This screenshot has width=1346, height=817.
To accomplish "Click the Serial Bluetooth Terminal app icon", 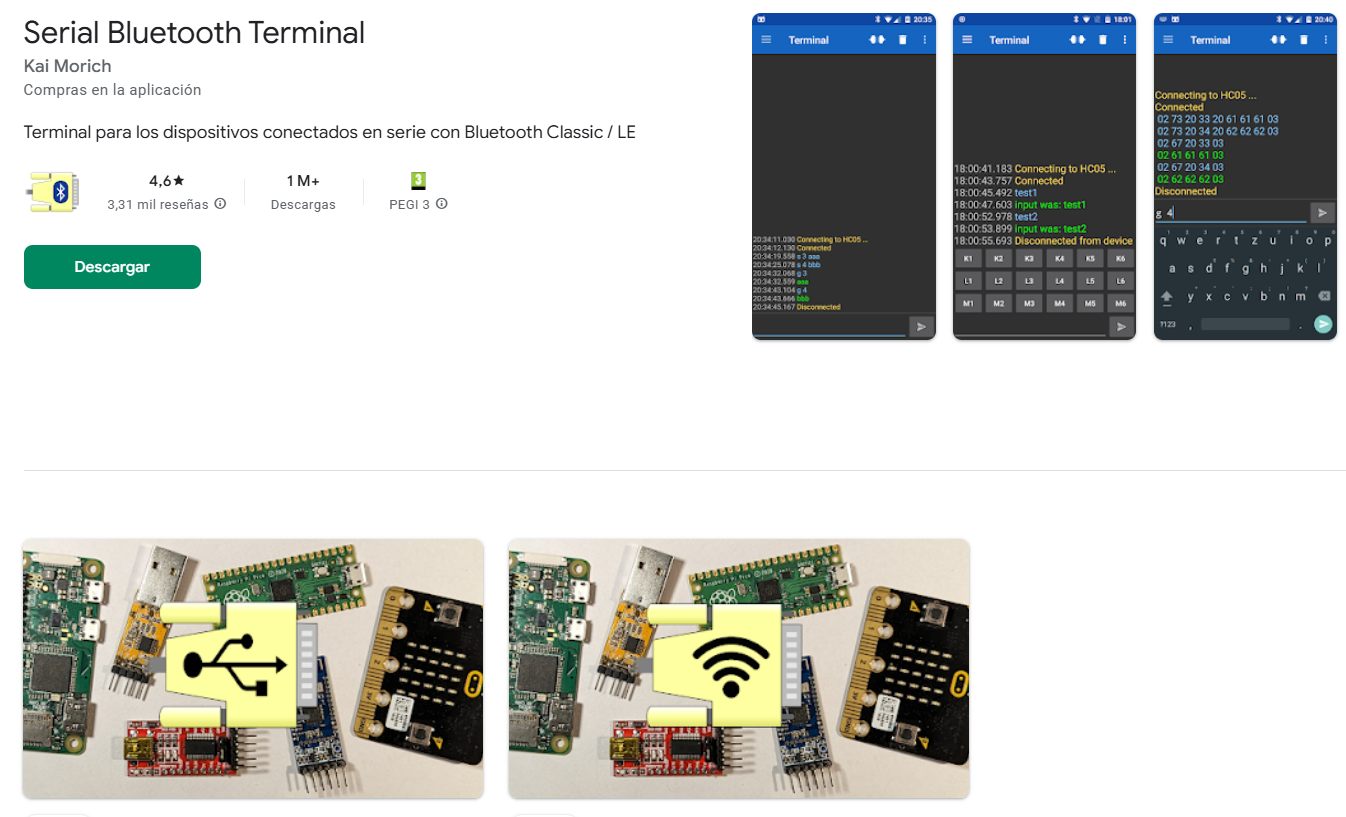I will click(54, 192).
